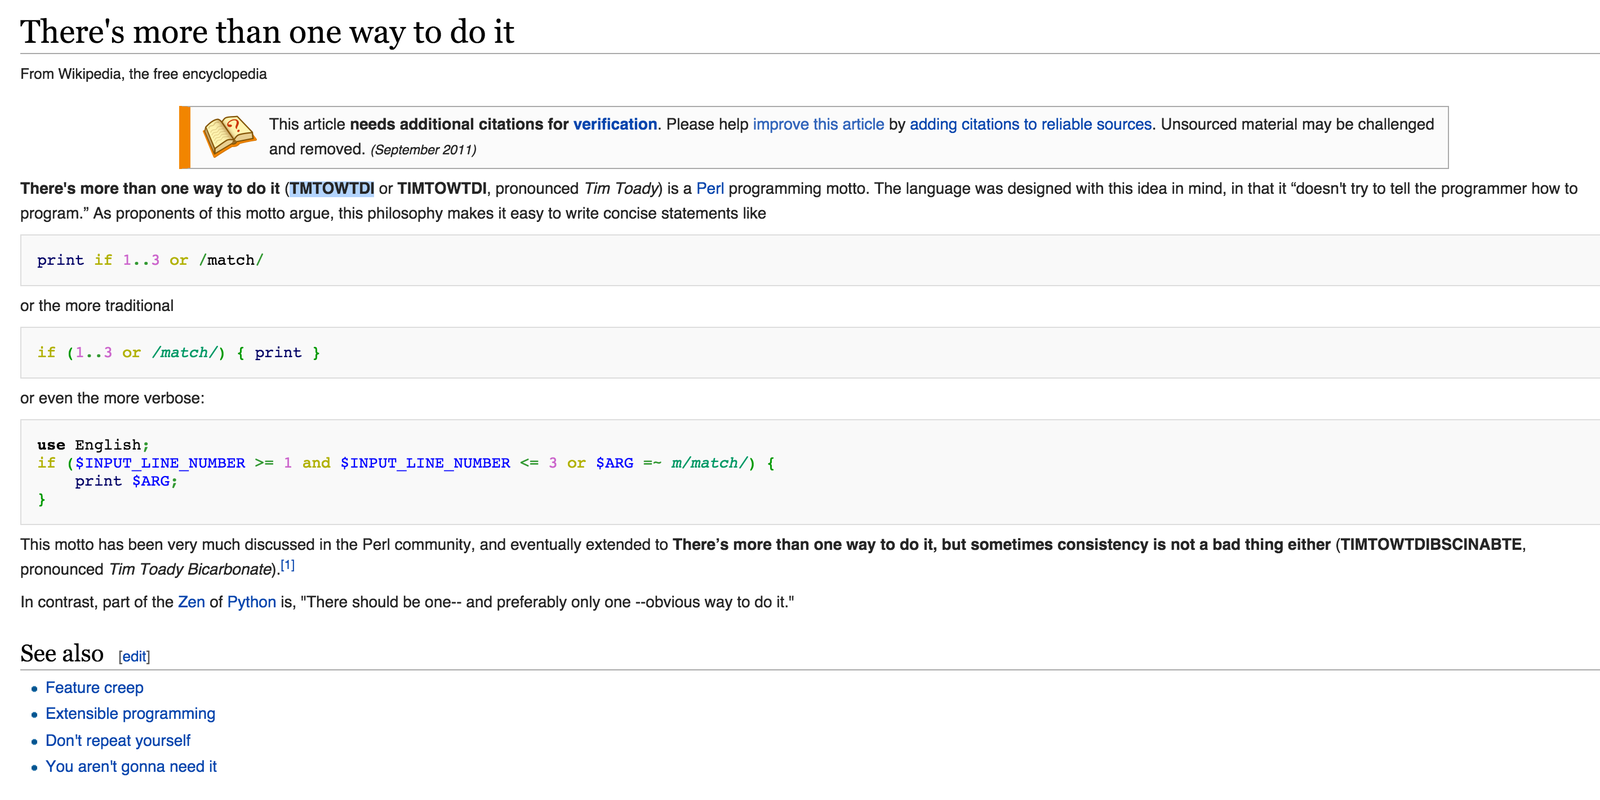Open the Perl article link
This screenshot has width=1600, height=800.
click(710, 188)
